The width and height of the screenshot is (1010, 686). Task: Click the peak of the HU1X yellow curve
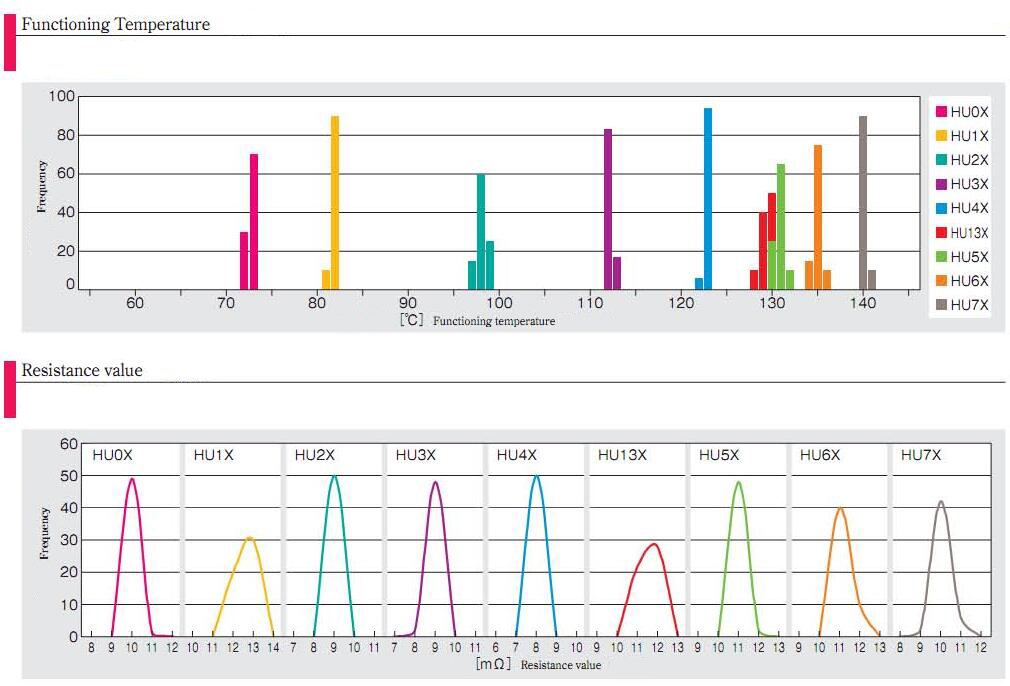coord(250,538)
